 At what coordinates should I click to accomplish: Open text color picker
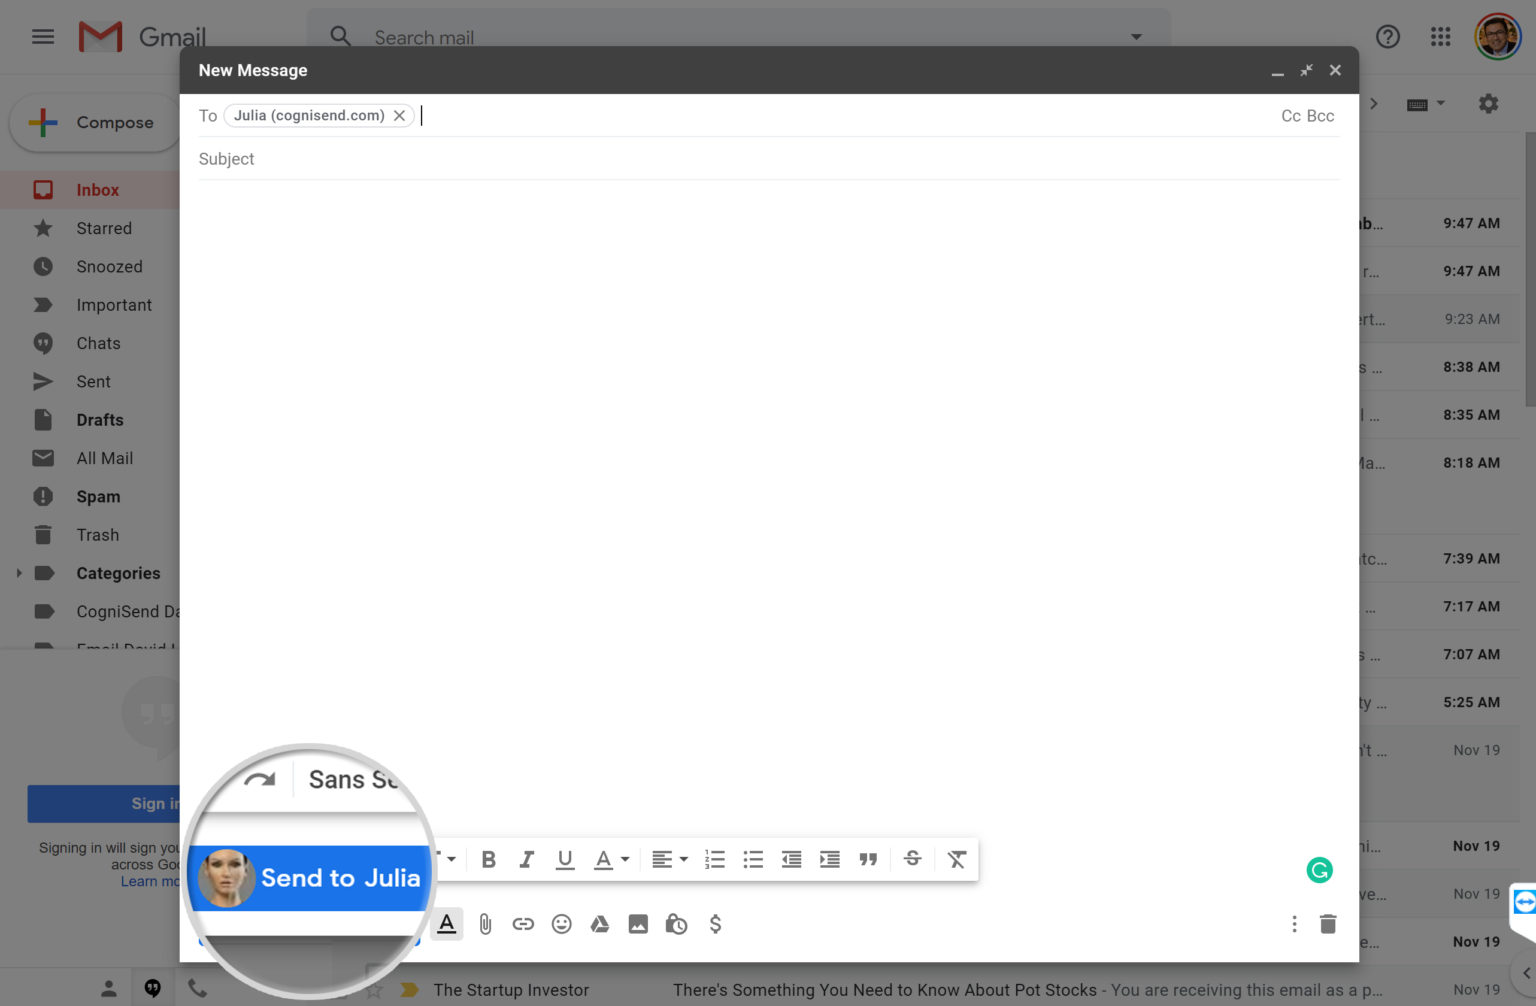611,860
